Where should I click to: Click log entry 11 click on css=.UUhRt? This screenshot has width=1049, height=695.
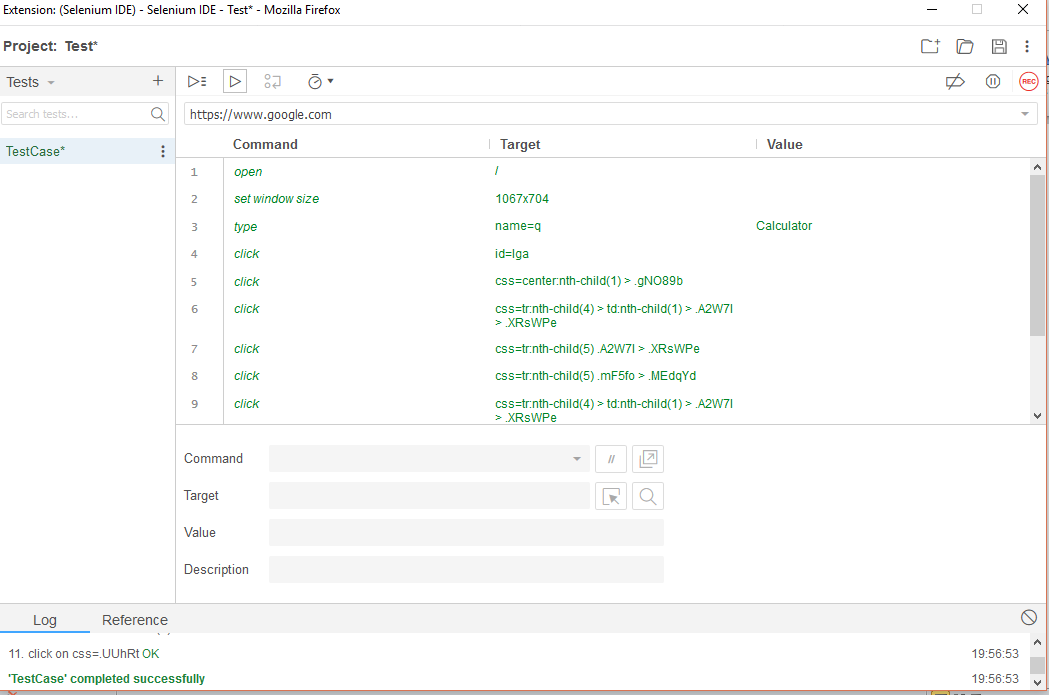(x=84, y=654)
